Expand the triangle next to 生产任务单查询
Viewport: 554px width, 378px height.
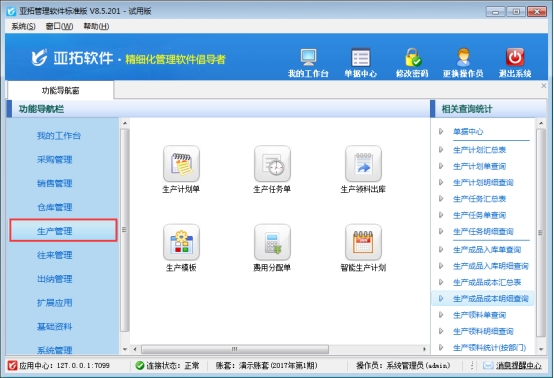pyautogui.click(x=441, y=215)
